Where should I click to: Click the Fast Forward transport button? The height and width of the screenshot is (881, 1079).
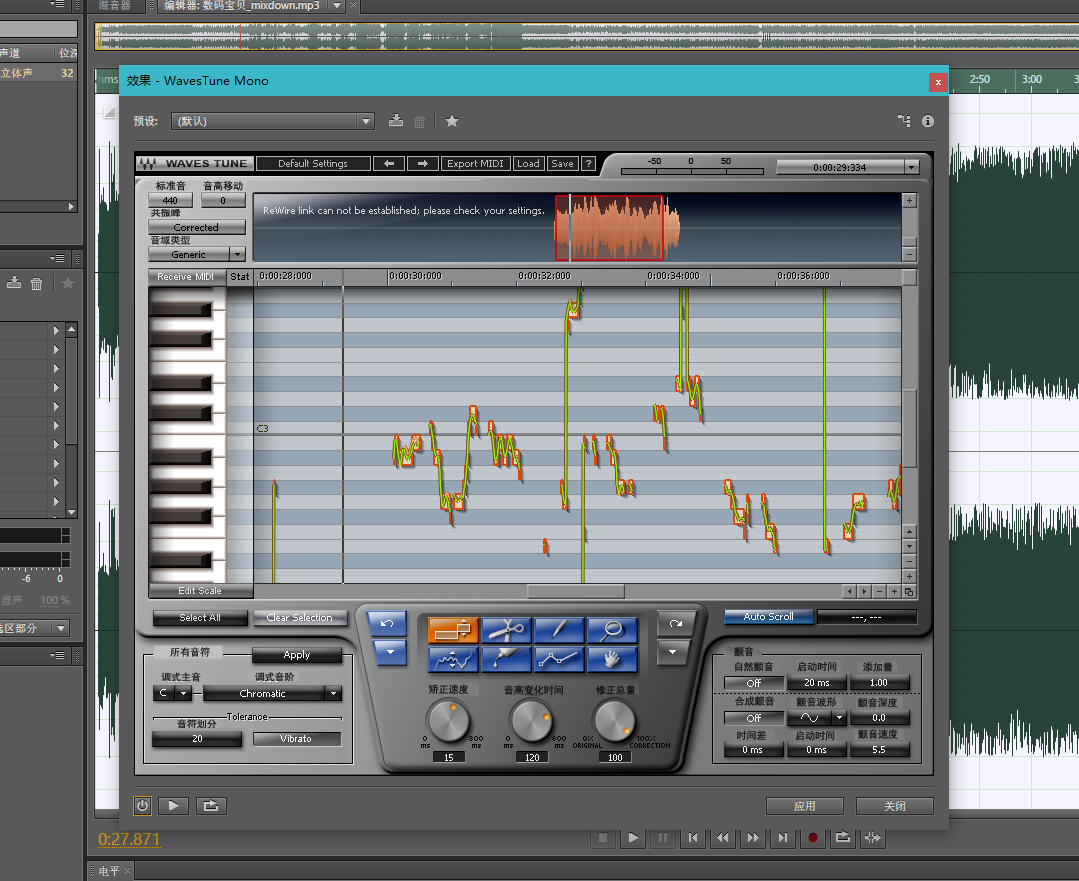pyautogui.click(x=753, y=838)
